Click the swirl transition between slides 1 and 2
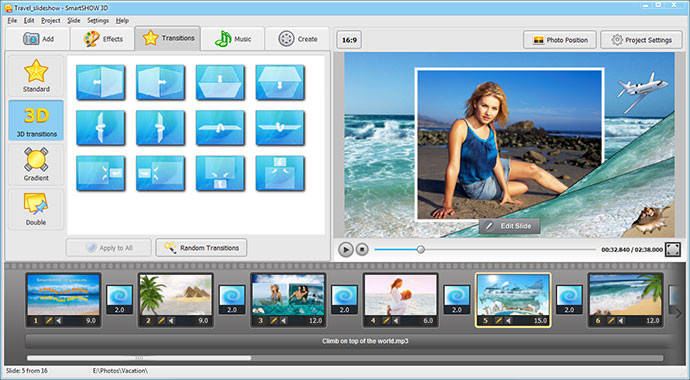This screenshot has width=690, height=380. coord(120,300)
